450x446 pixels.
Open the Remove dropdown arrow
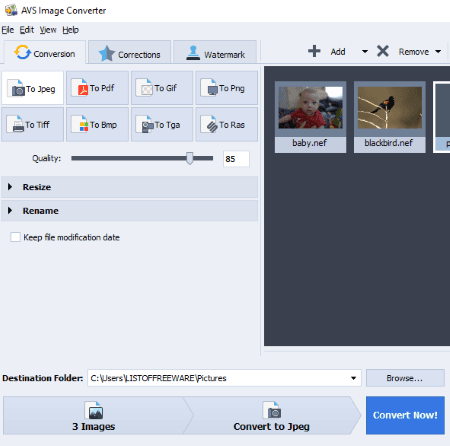pyautogui.click(x=438, y=52)
